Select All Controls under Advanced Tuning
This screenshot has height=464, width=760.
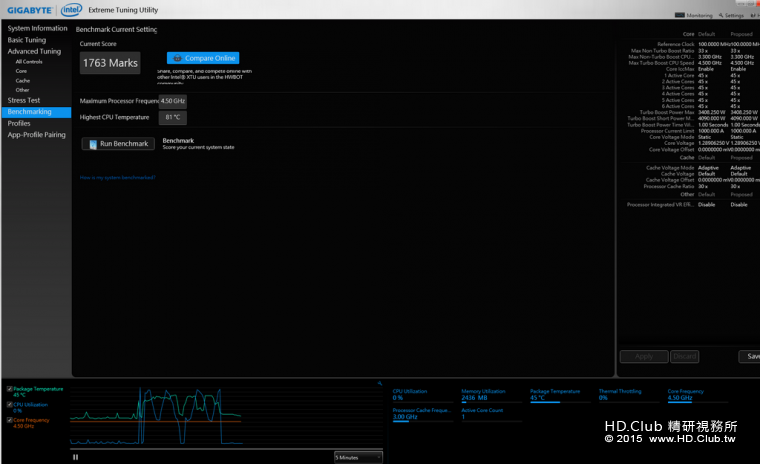coord(29,62)
